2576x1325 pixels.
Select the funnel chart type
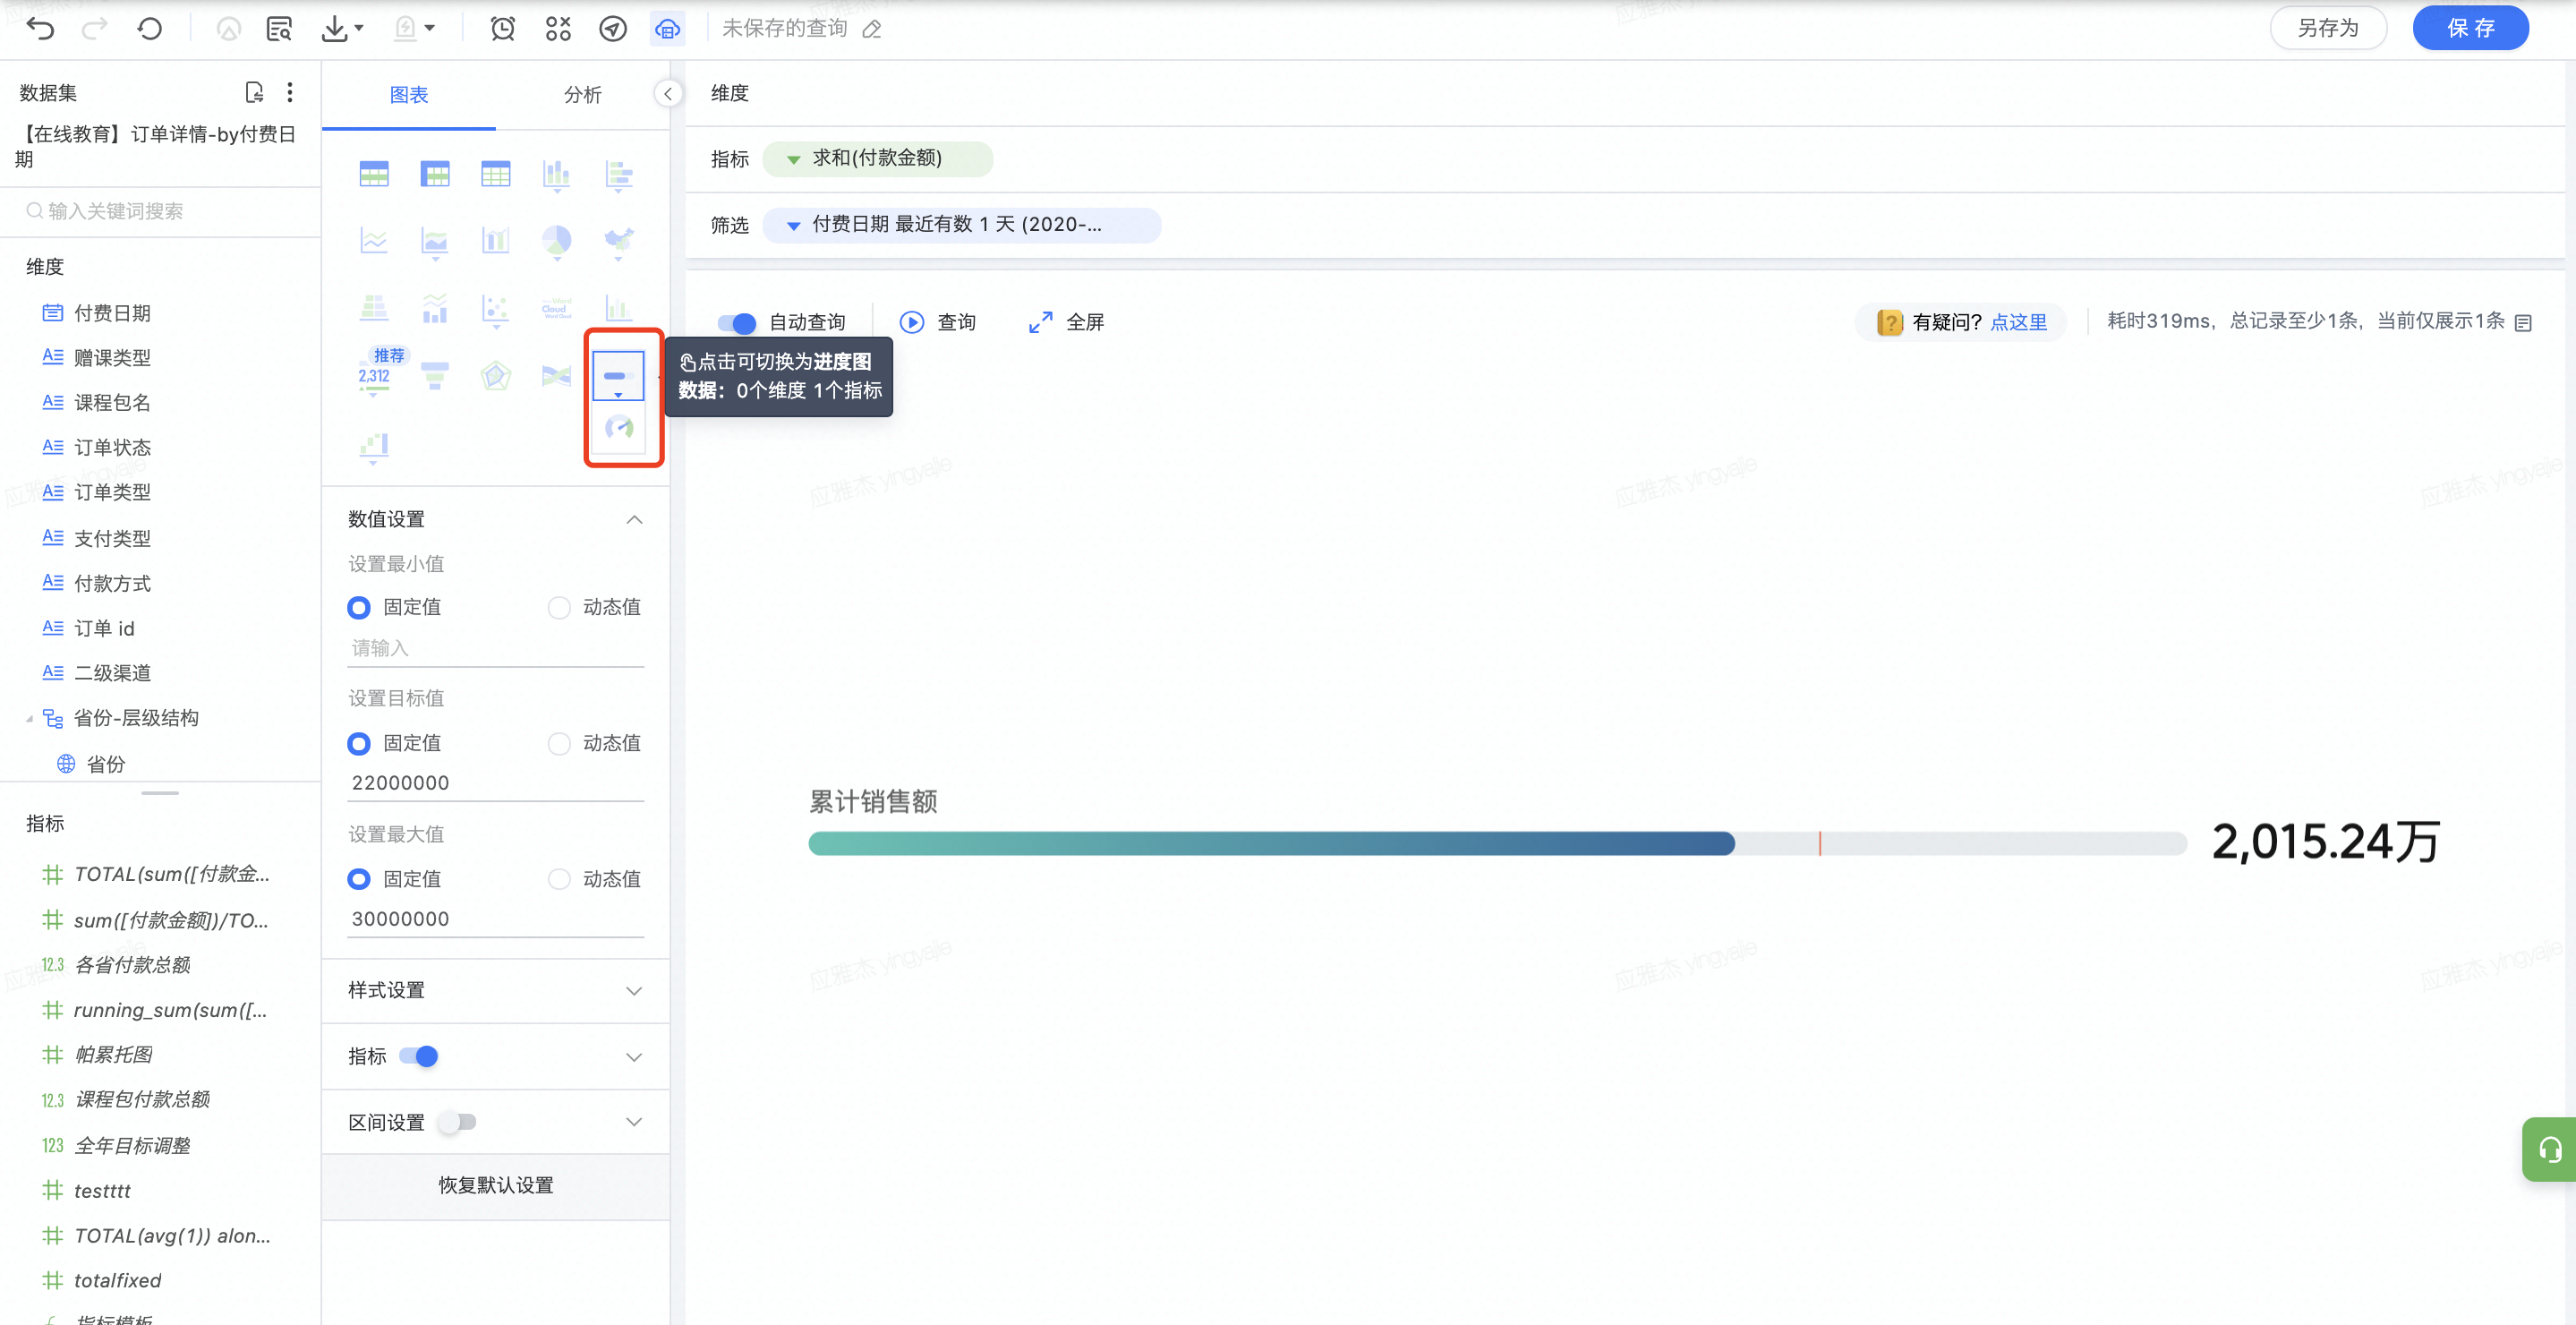(435, 376)
